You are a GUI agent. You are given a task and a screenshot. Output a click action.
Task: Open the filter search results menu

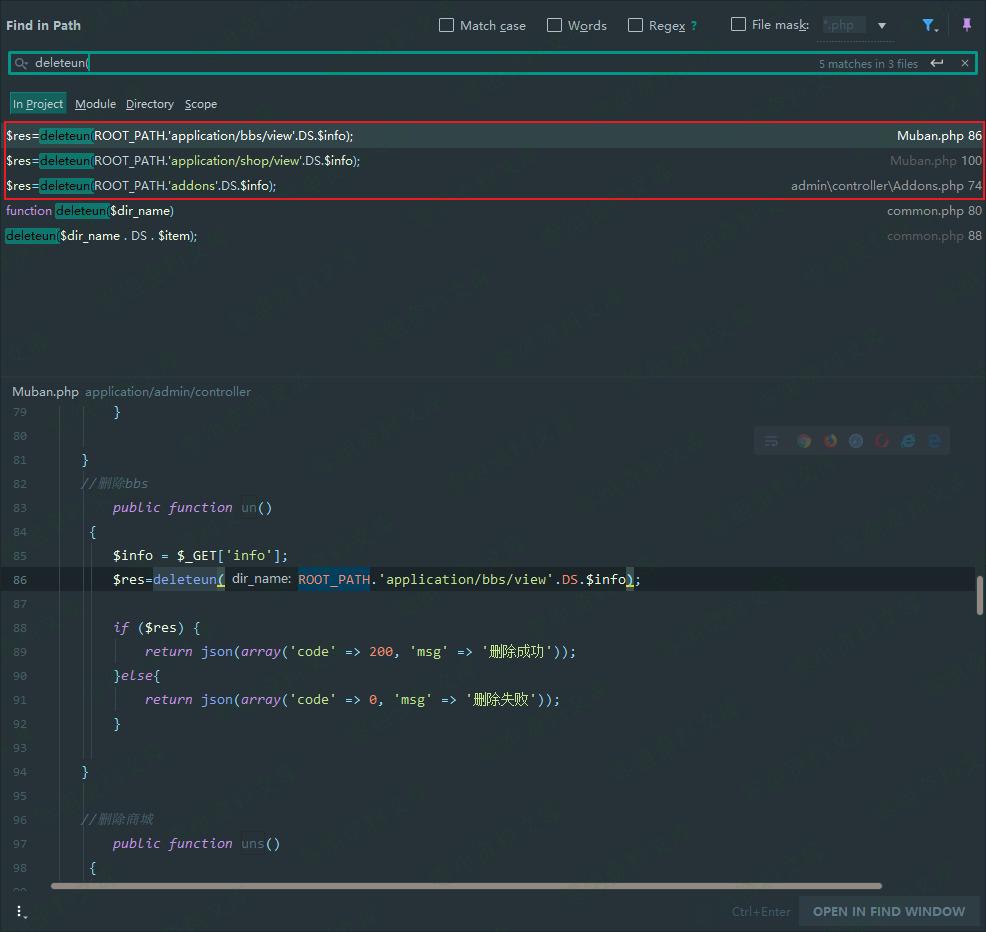coord(929,25)
